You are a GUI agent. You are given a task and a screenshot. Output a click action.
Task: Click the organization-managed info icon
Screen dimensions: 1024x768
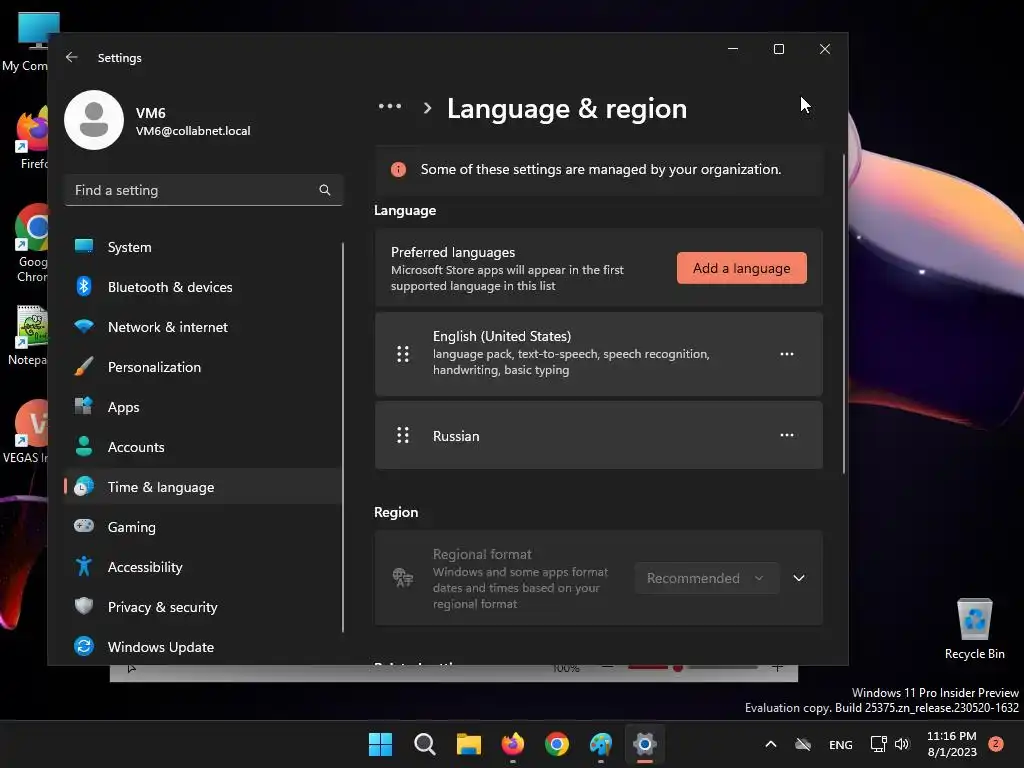tap(398, 170)
